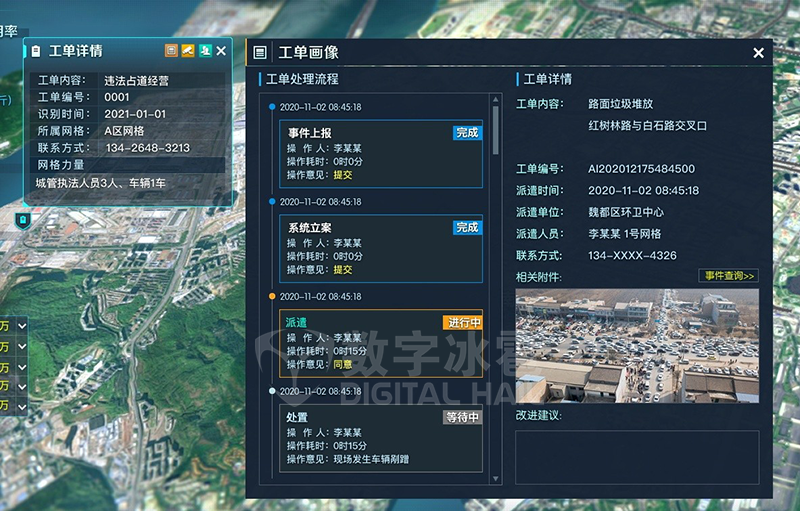Click the green personnel icon in 工单详情 header
The width and height of the screenshot is (800, 511).
pyautogui.click(x=204, y=50)
